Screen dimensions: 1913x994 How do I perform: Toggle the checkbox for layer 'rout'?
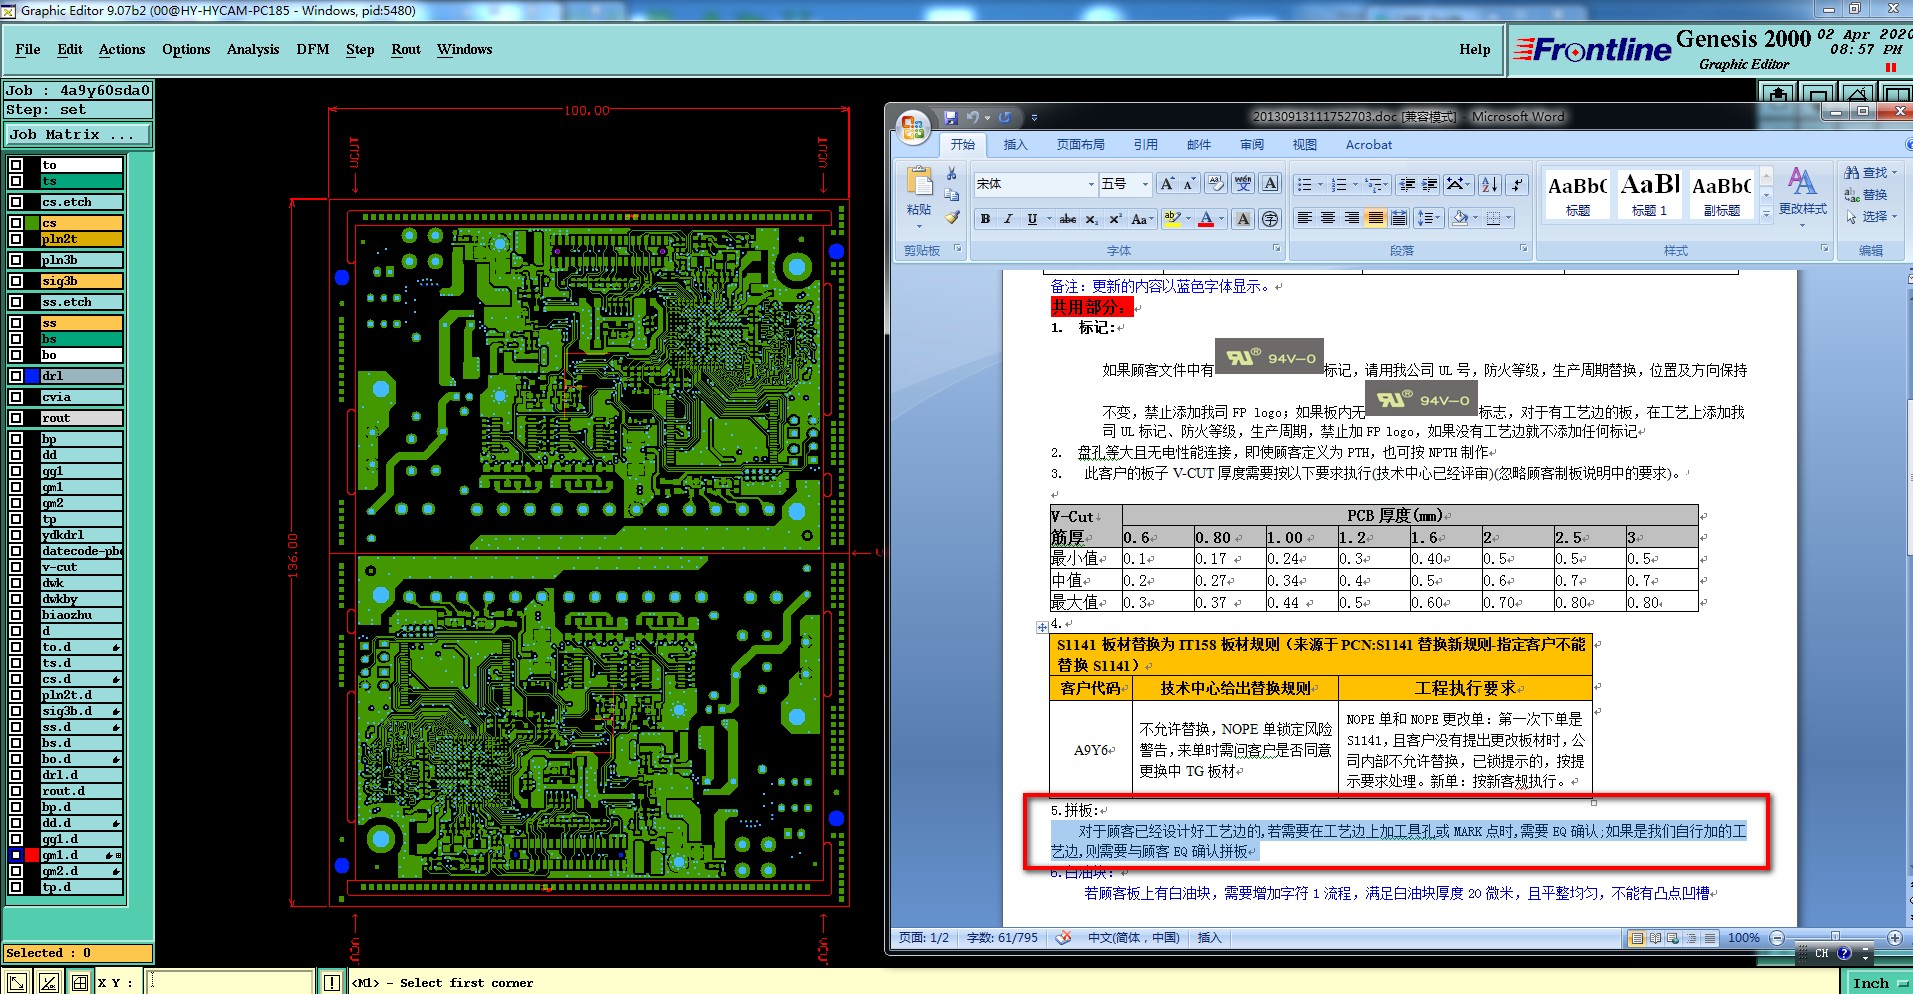[16, 418]
